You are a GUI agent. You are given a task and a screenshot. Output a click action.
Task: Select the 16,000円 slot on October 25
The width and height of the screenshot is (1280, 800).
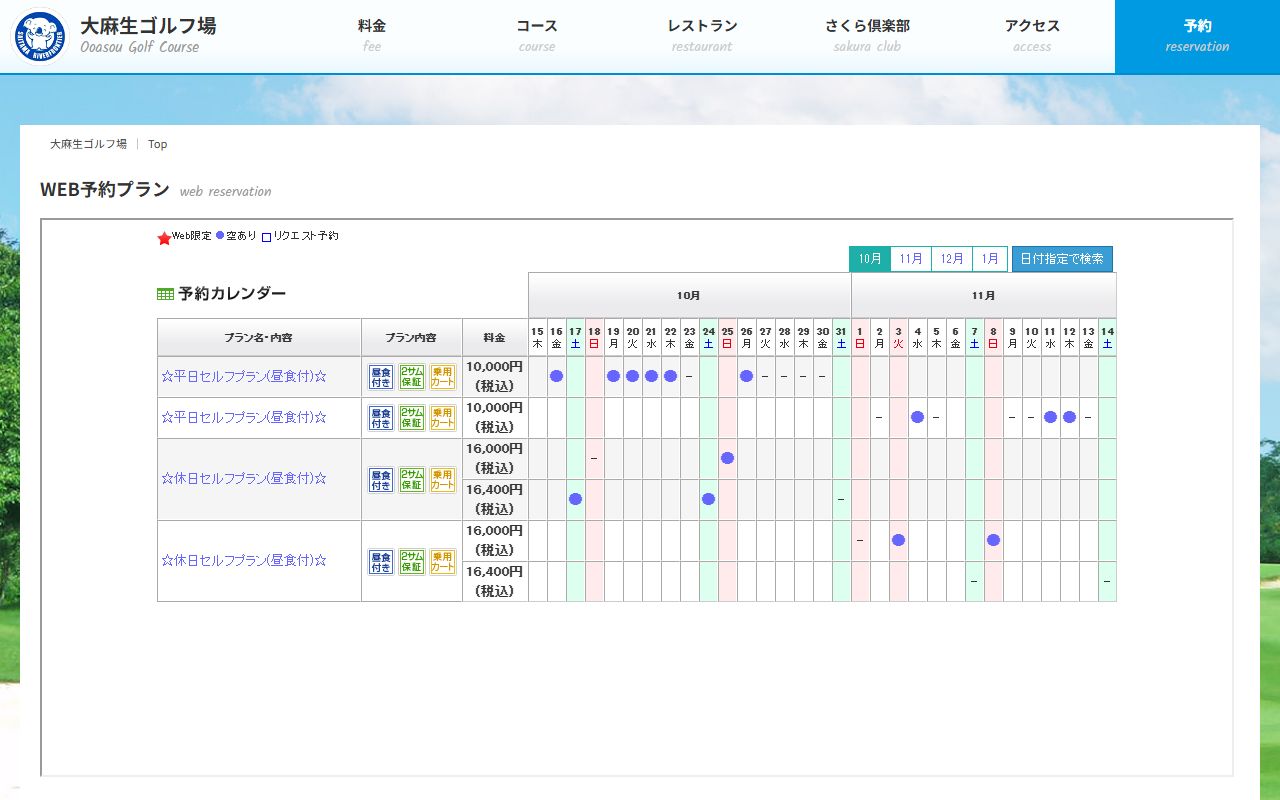pos(727,458)
